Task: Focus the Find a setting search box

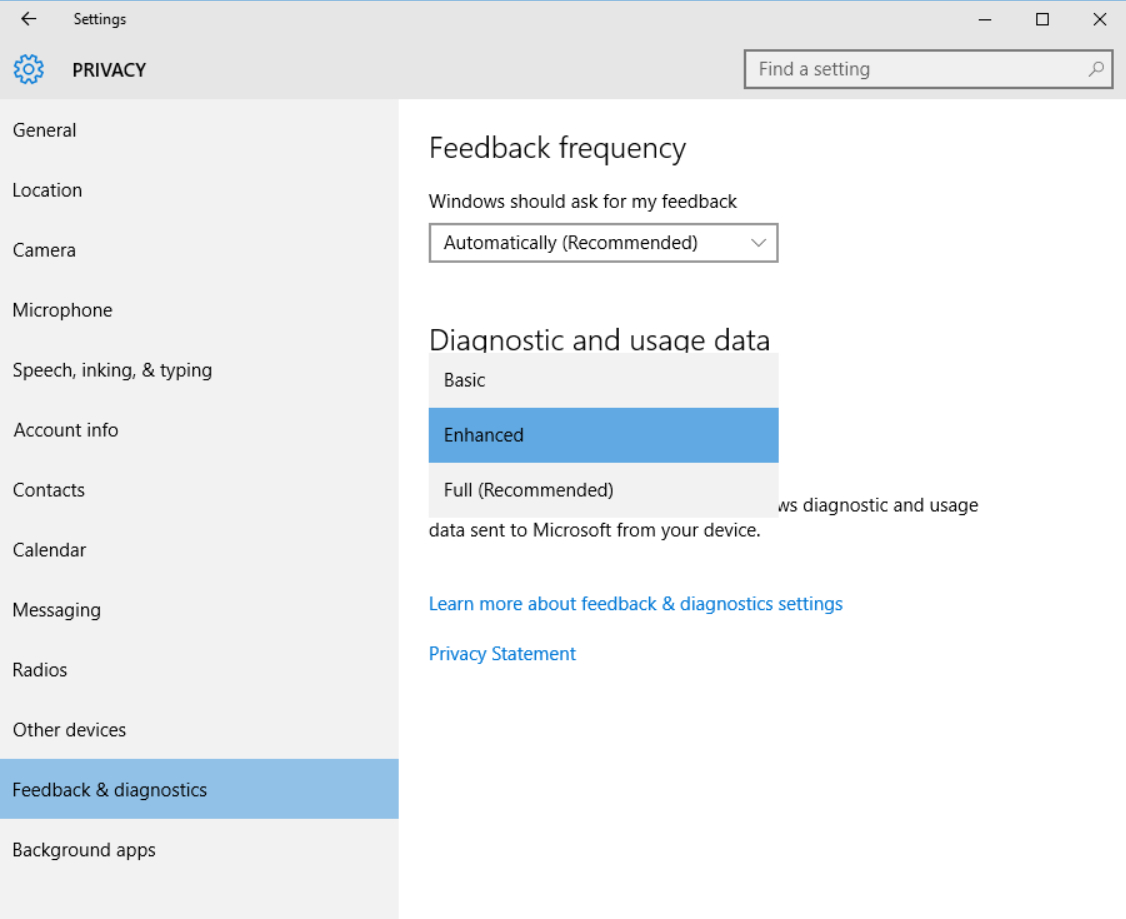Action: 929,69
